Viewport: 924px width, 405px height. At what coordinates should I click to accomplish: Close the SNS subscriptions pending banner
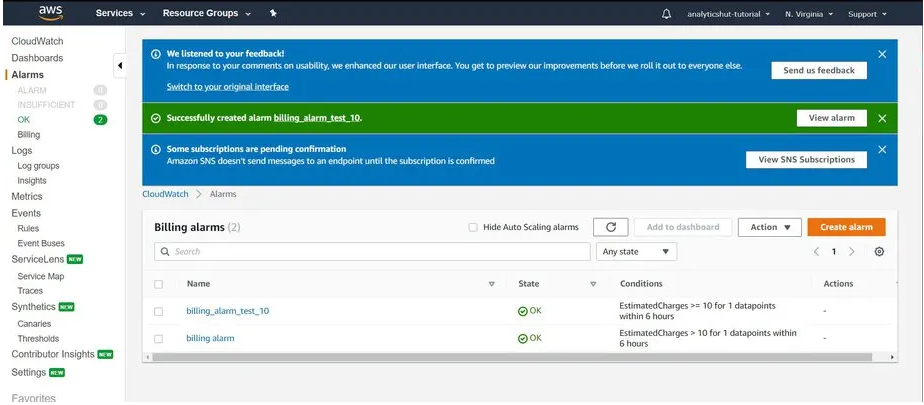click(x=881, y=150)
